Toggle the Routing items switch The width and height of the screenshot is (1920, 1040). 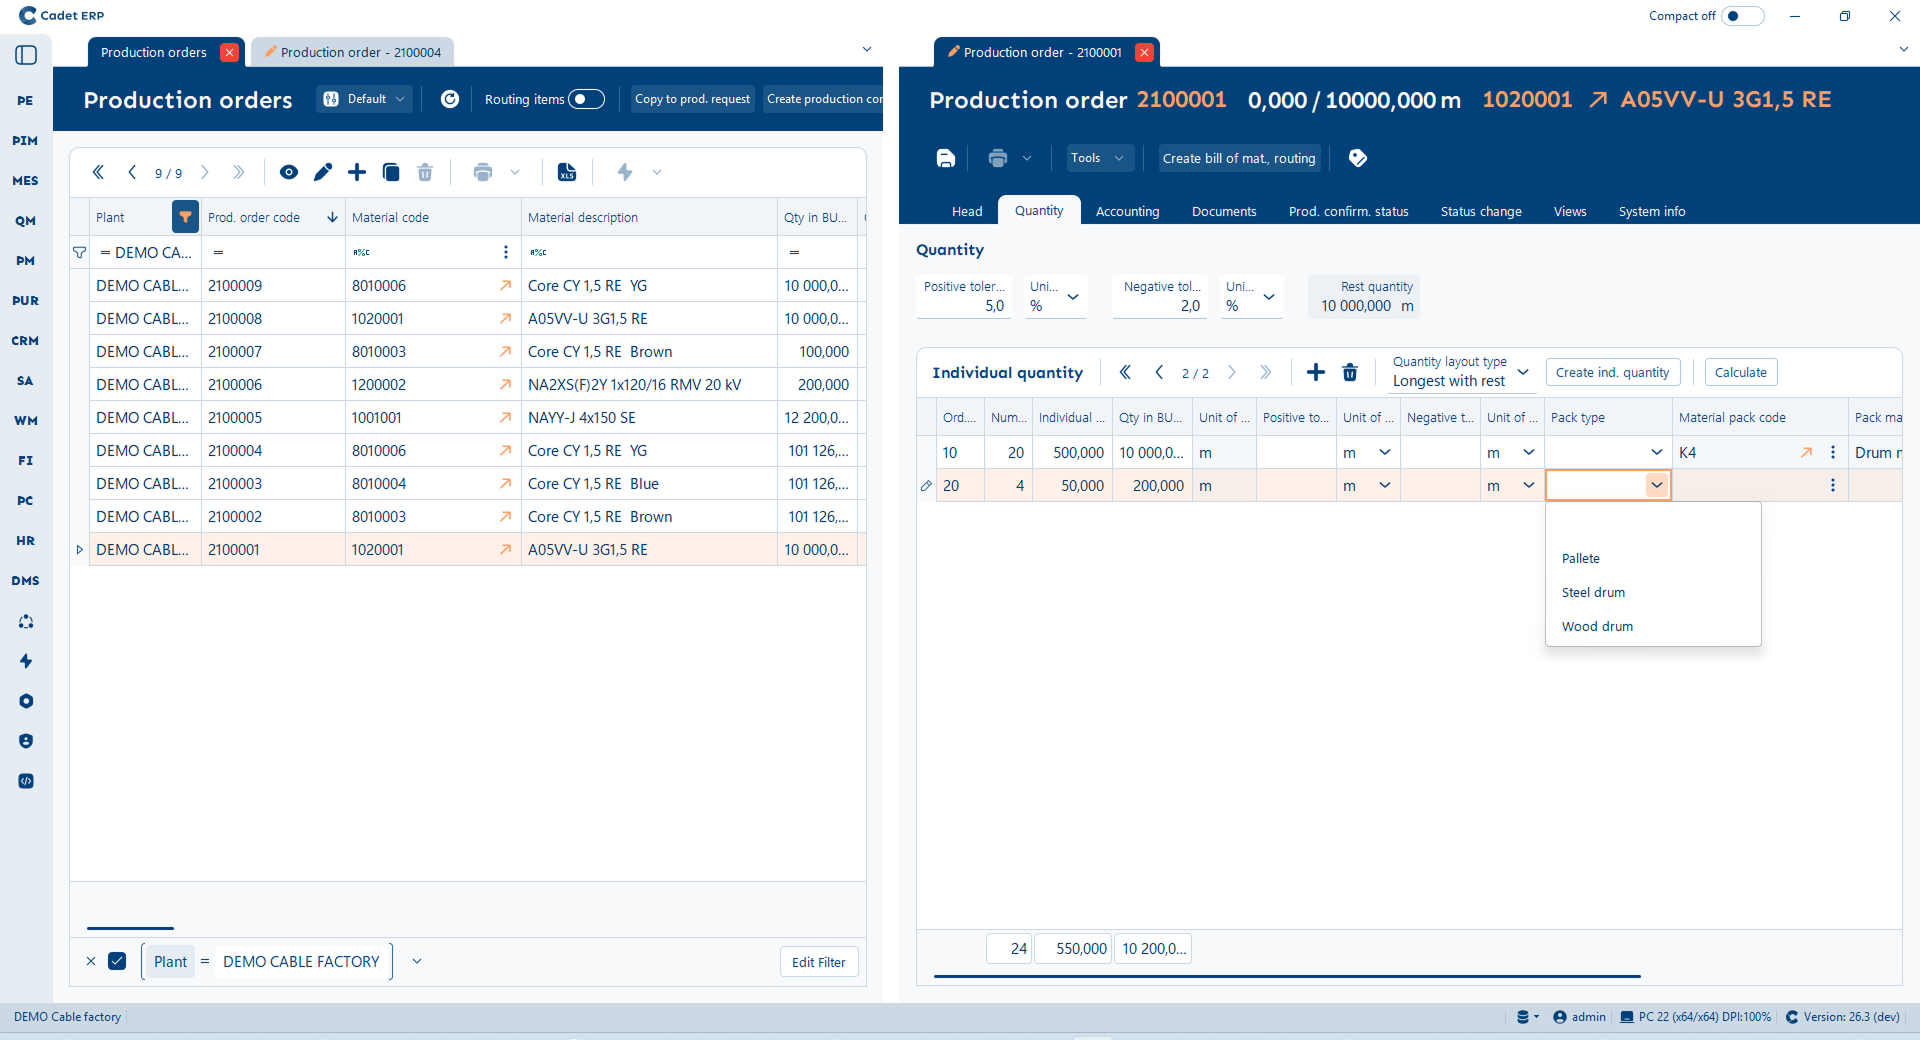(586, 99)
